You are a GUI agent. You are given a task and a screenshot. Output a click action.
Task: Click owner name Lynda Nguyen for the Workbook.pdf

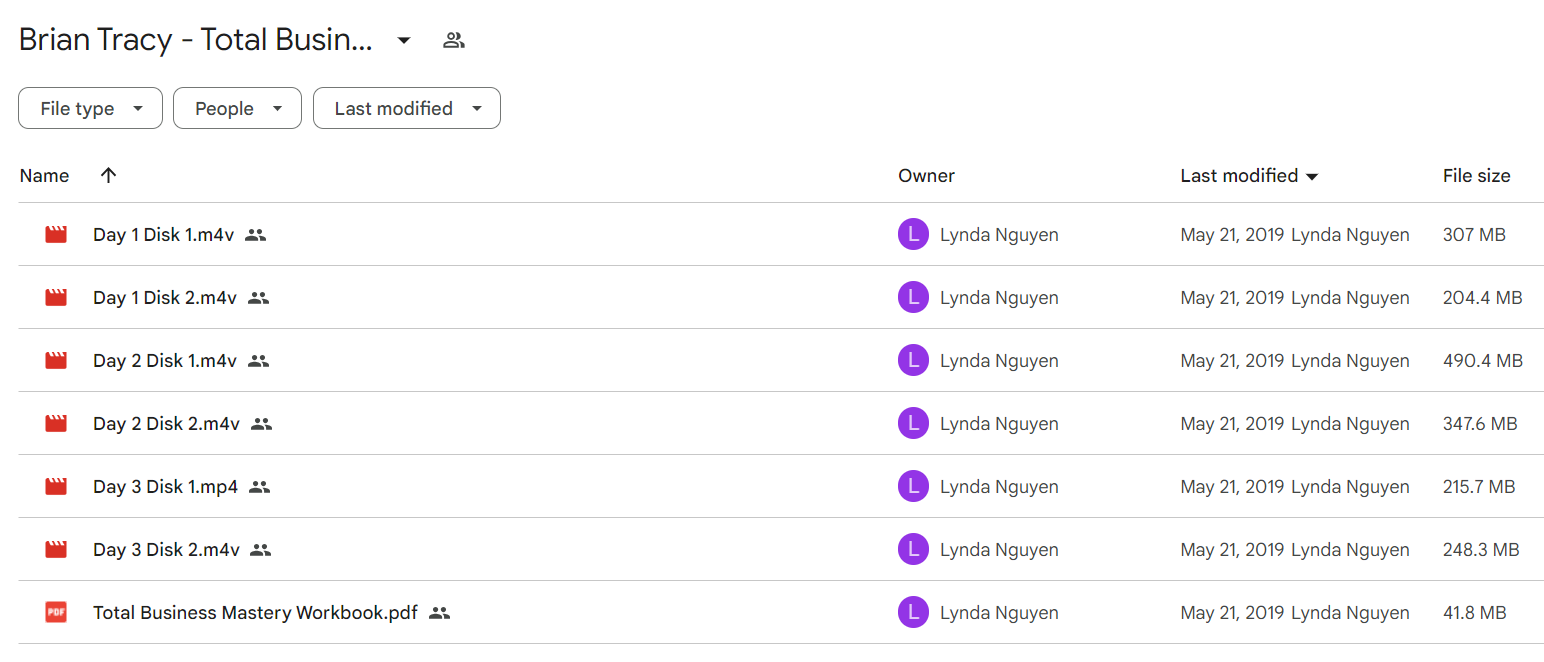(x=999, y=613)
